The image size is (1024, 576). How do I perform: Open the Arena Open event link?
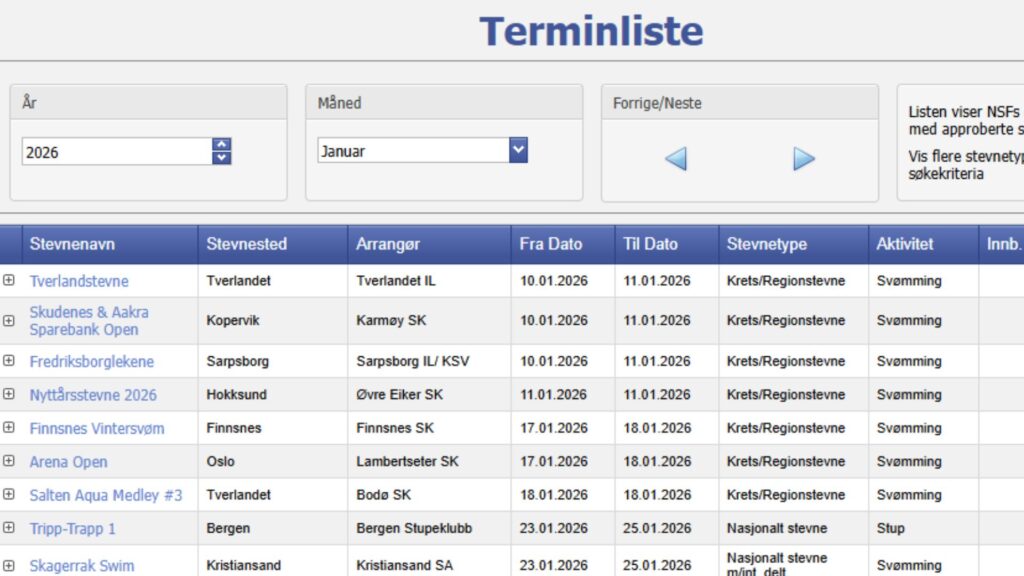tap(68, 462)
